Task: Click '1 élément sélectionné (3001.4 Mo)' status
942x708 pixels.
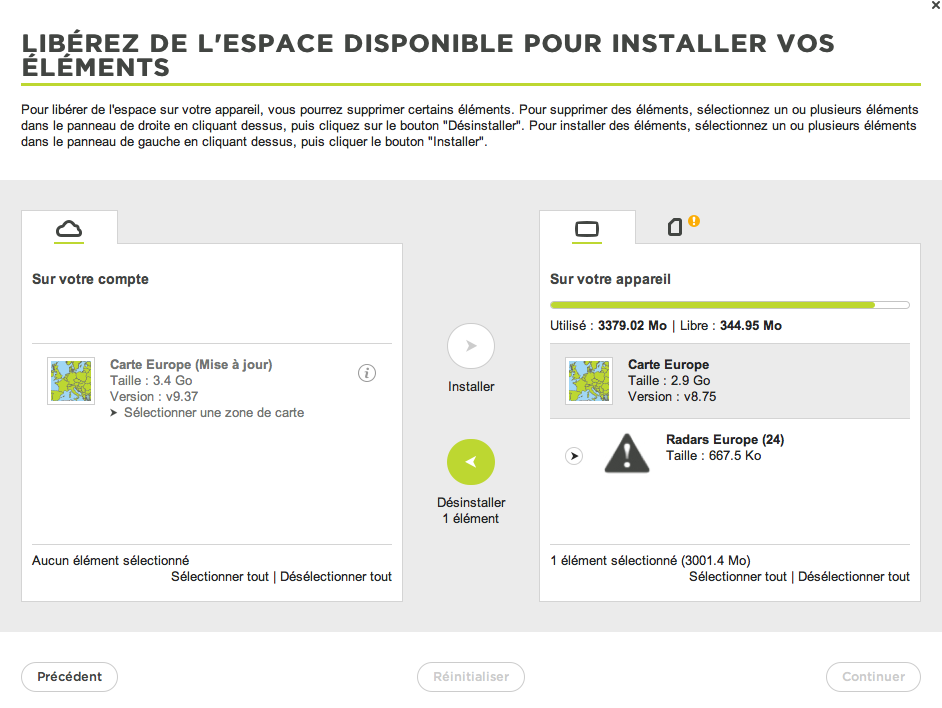Action: point(651,560)
